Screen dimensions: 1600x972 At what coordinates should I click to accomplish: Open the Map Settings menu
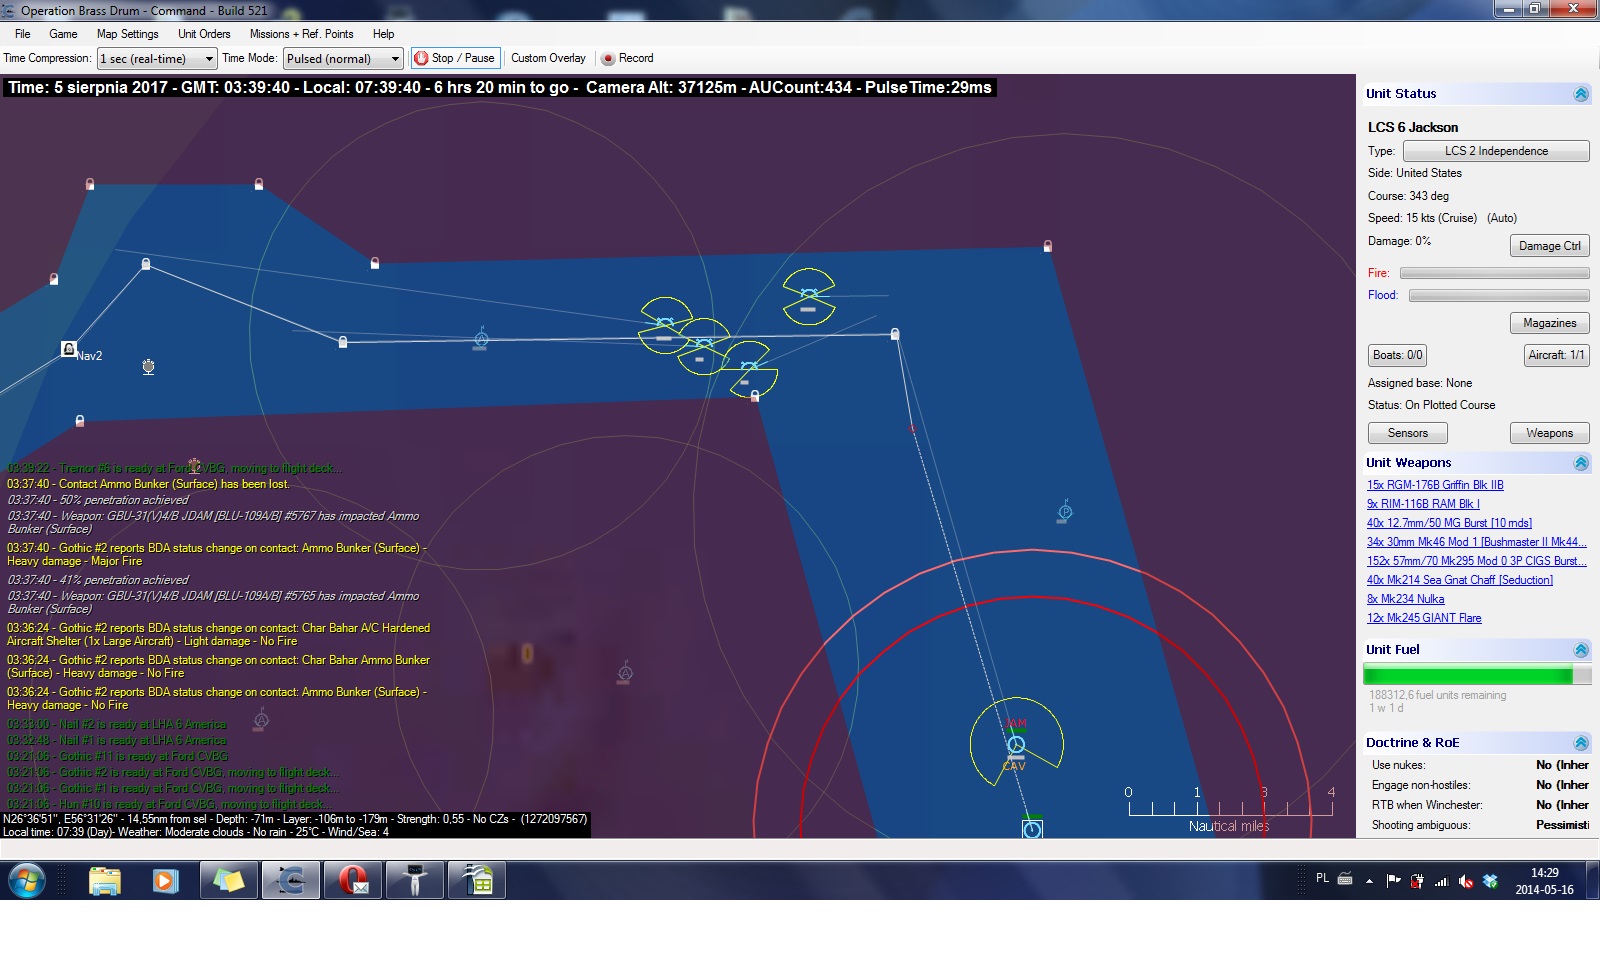(x=127, y=34)
